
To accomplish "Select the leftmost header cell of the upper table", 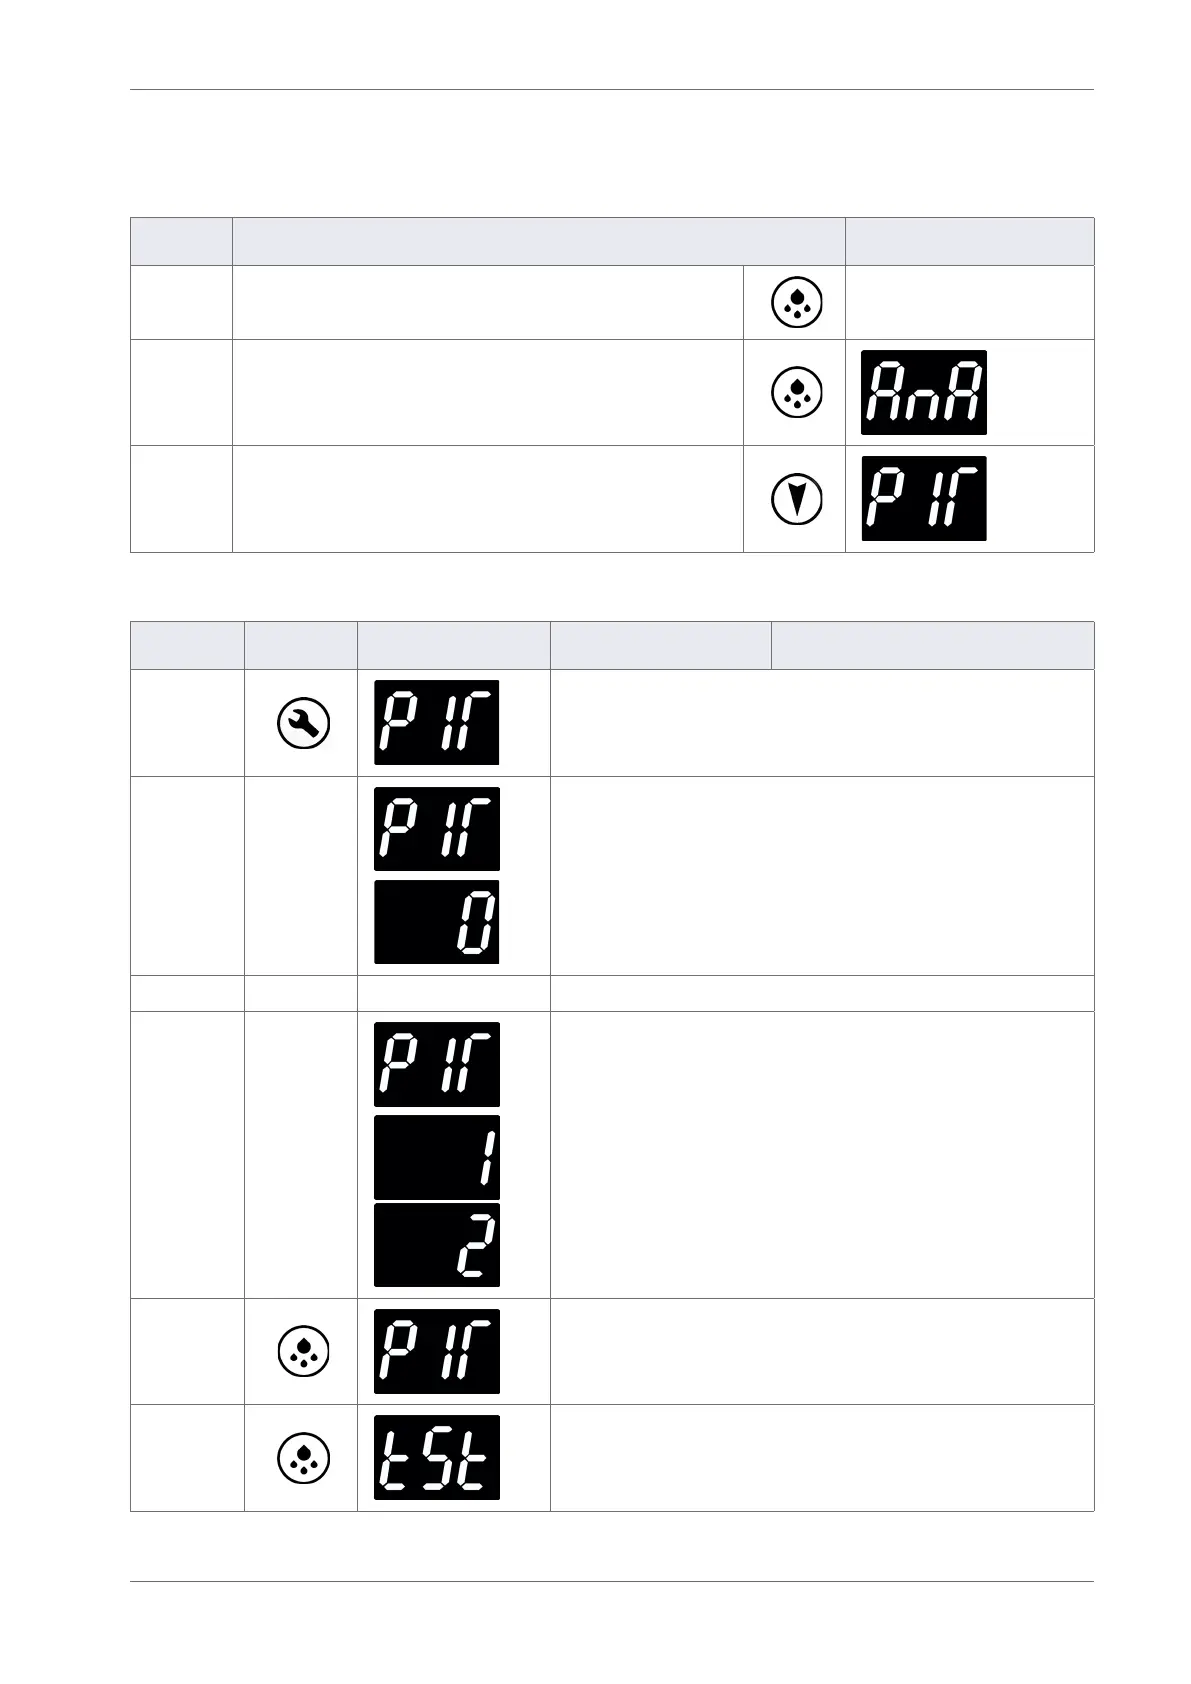I will (181, 241).
